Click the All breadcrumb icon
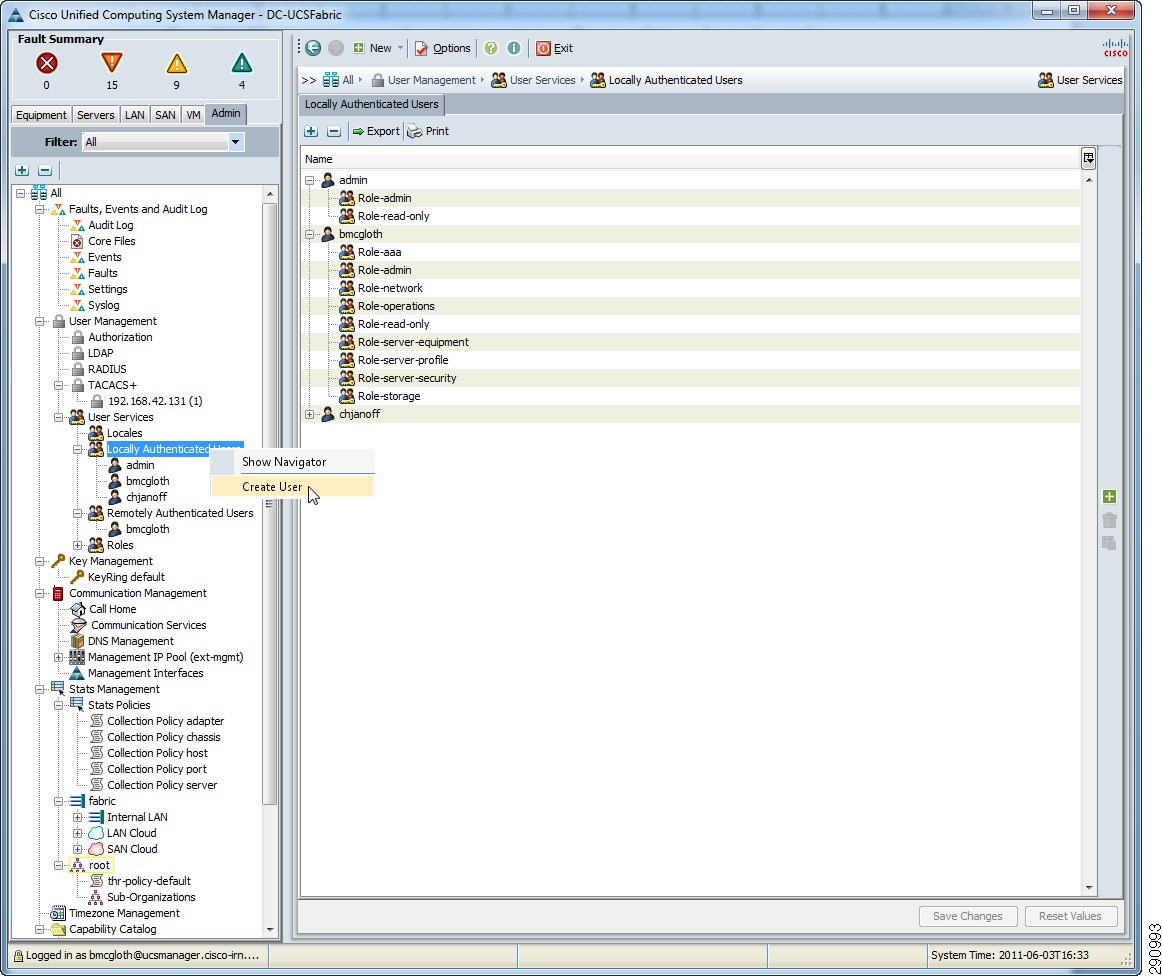Image resolution: width=1162 pixels, height=976 pixels. [x=331, y=80]
